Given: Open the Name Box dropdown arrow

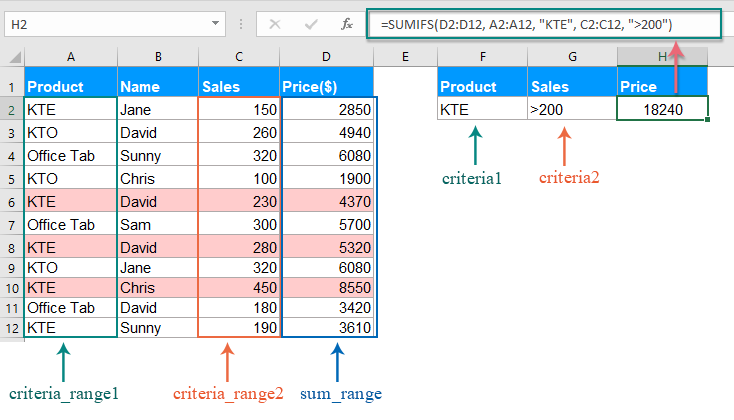Looking at the screenshot, I should [x=215, y=23].
